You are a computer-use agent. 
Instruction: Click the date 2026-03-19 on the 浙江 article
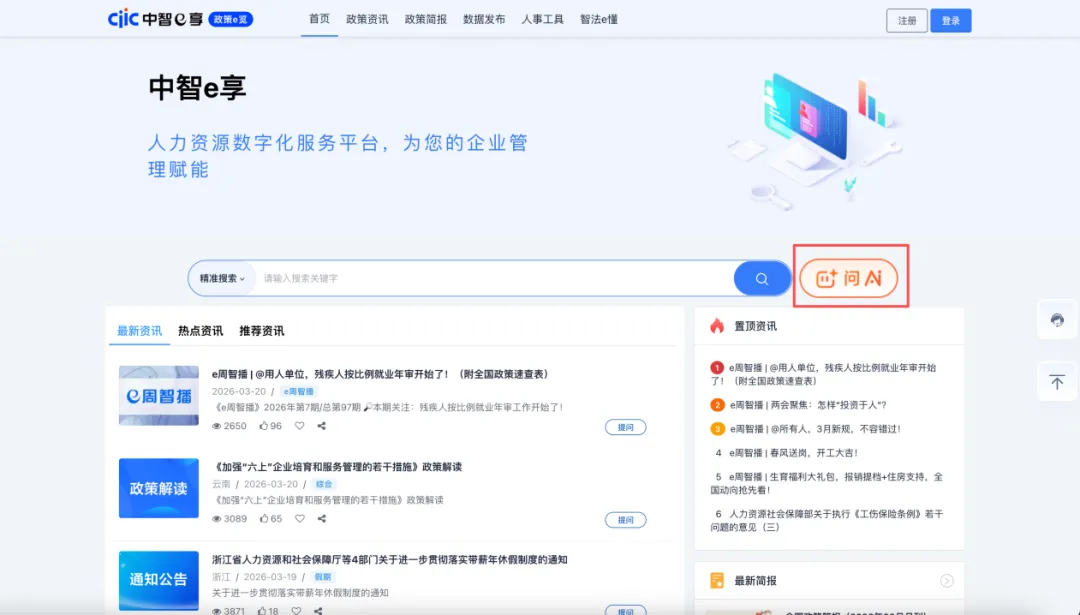pos(270,577)
